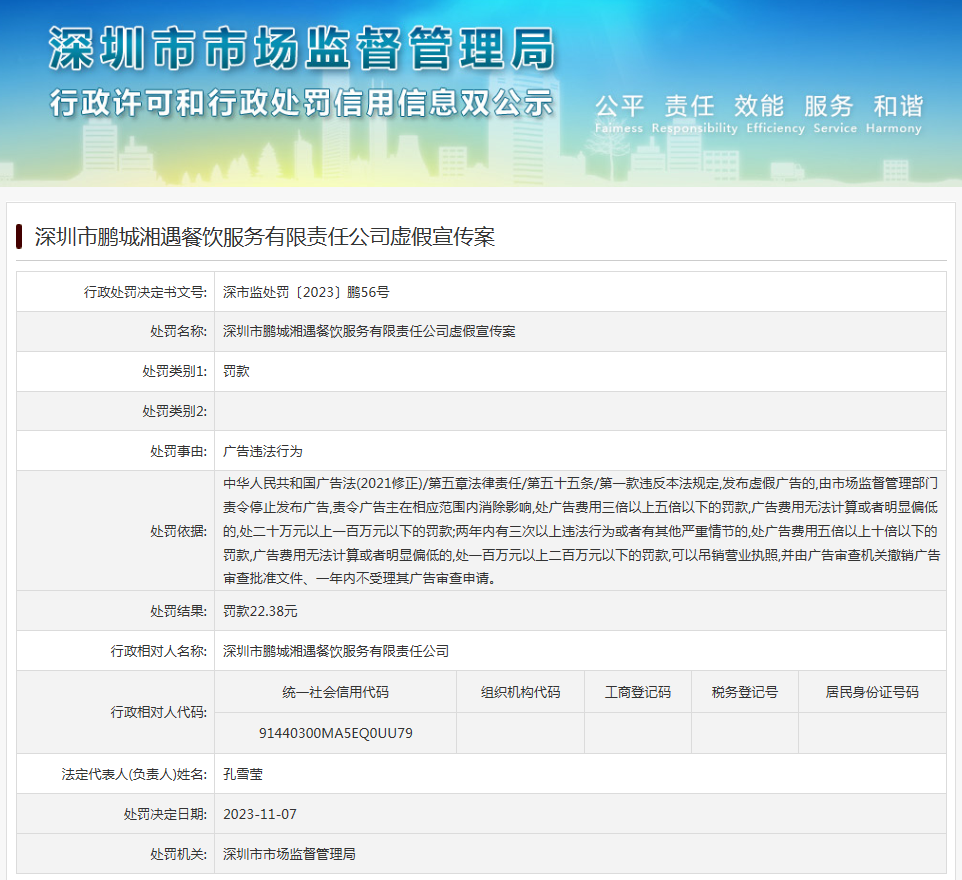Select the 行政相对人名称 label
This screenshot has height=880, width=962.
click(159, 651)
